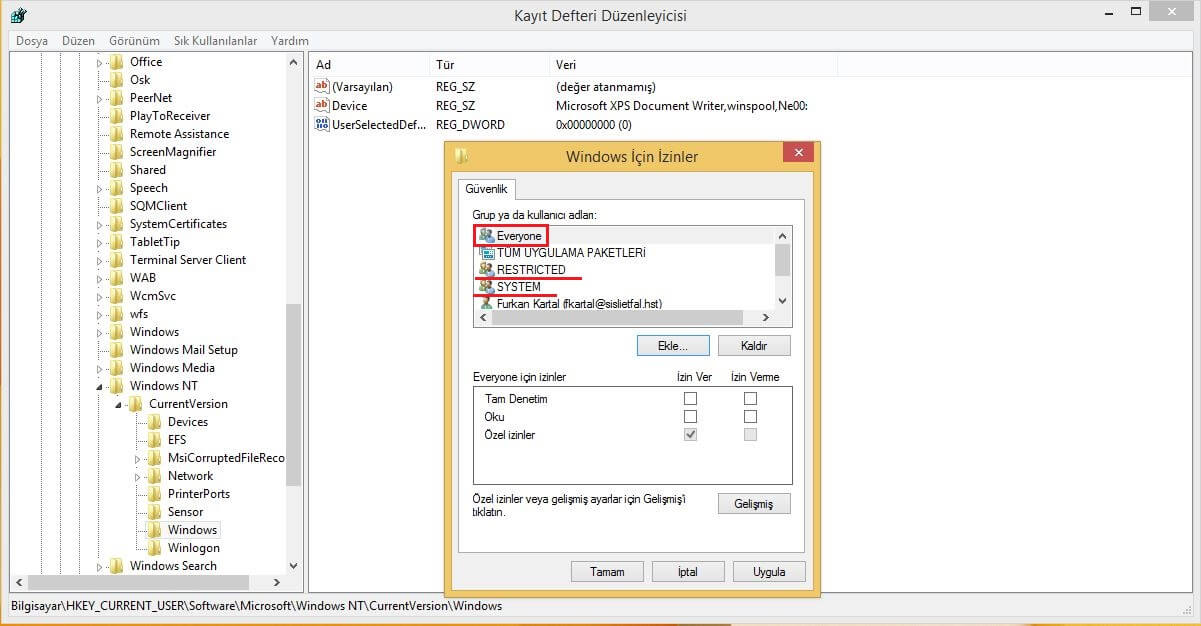Expand the Speech key
This screenshot has width=1201, height=626.
100,188
